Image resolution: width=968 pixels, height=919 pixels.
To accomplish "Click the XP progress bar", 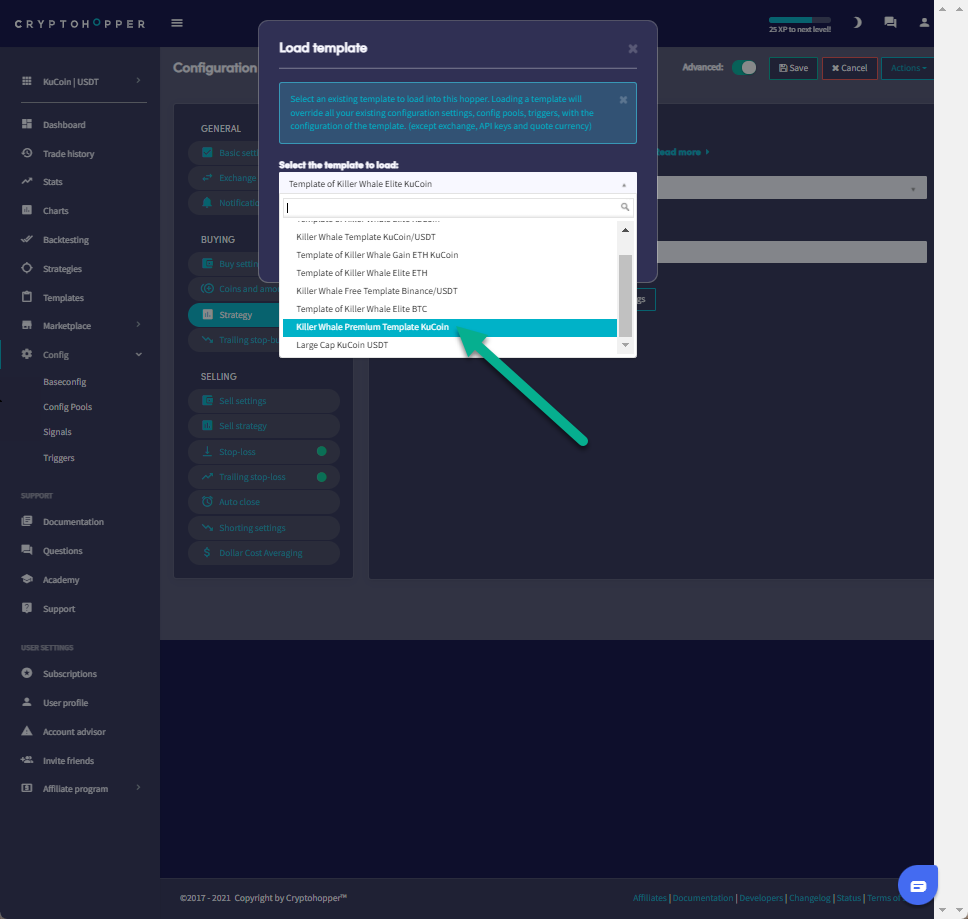I will coord(799,20).
